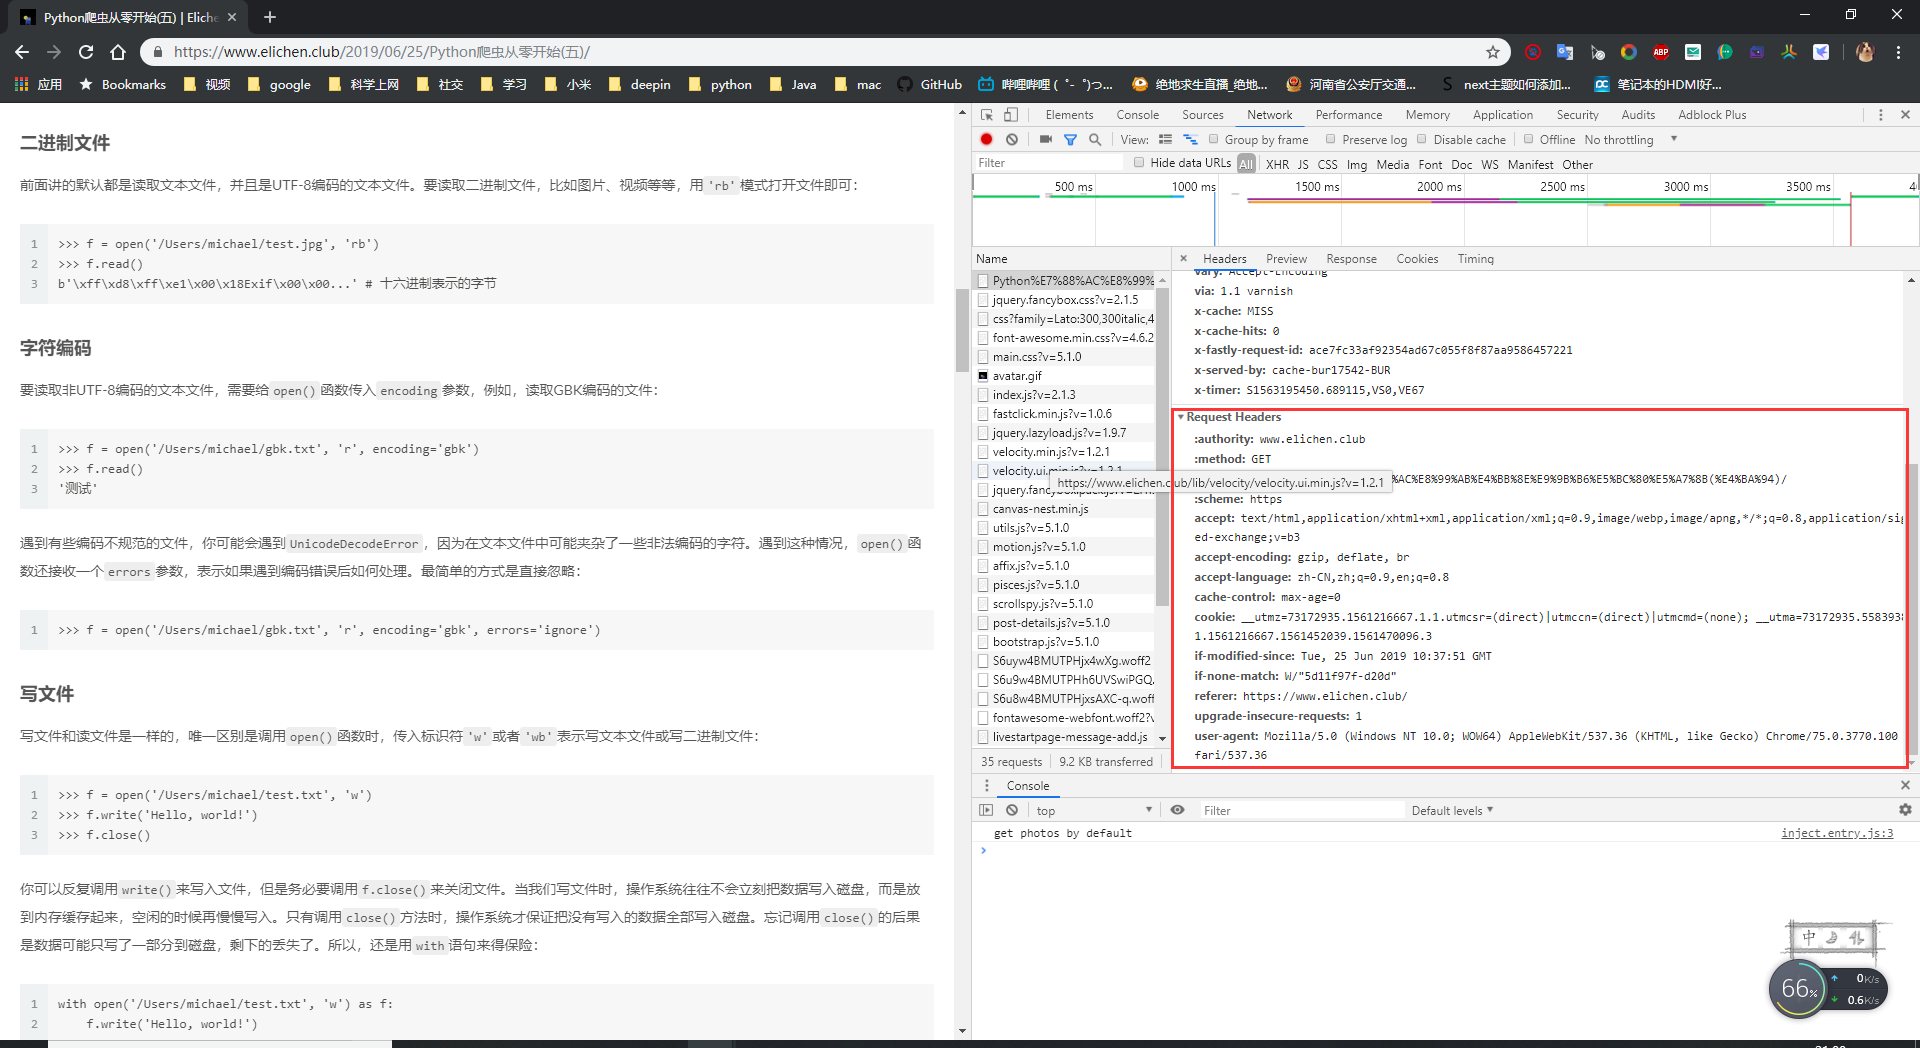Click the console Filter input
The width and height of the screenshot is (1920, 1048).
pos(1300,810)
